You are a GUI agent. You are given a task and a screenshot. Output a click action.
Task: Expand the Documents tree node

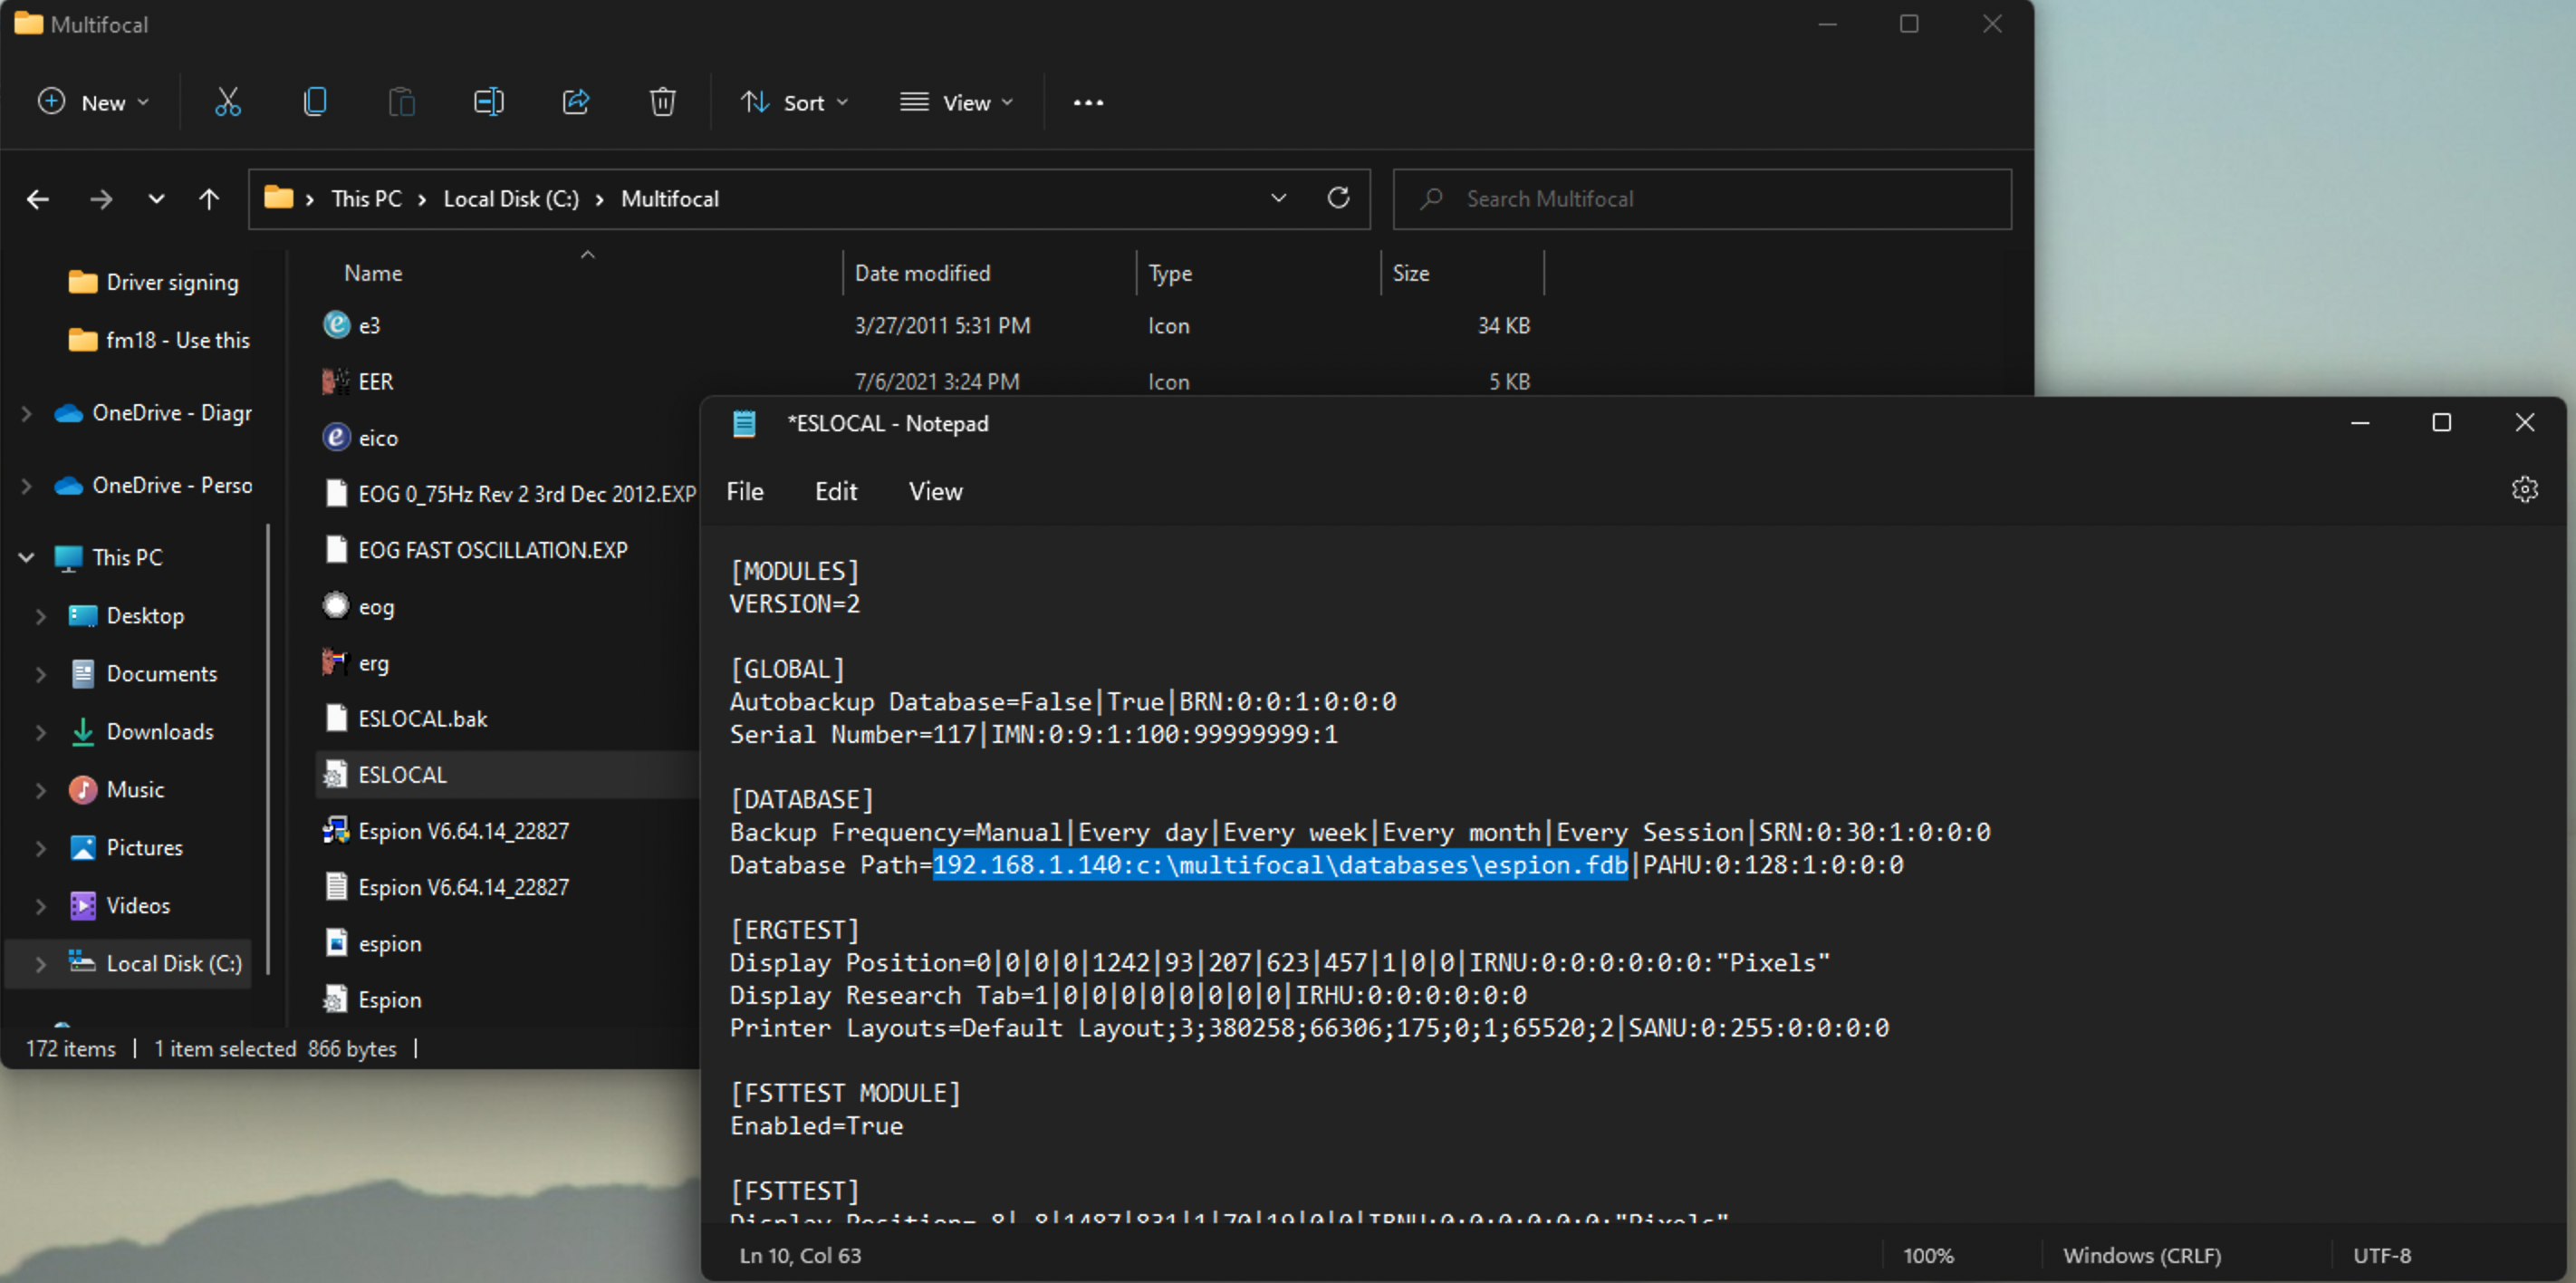point(41,674)
